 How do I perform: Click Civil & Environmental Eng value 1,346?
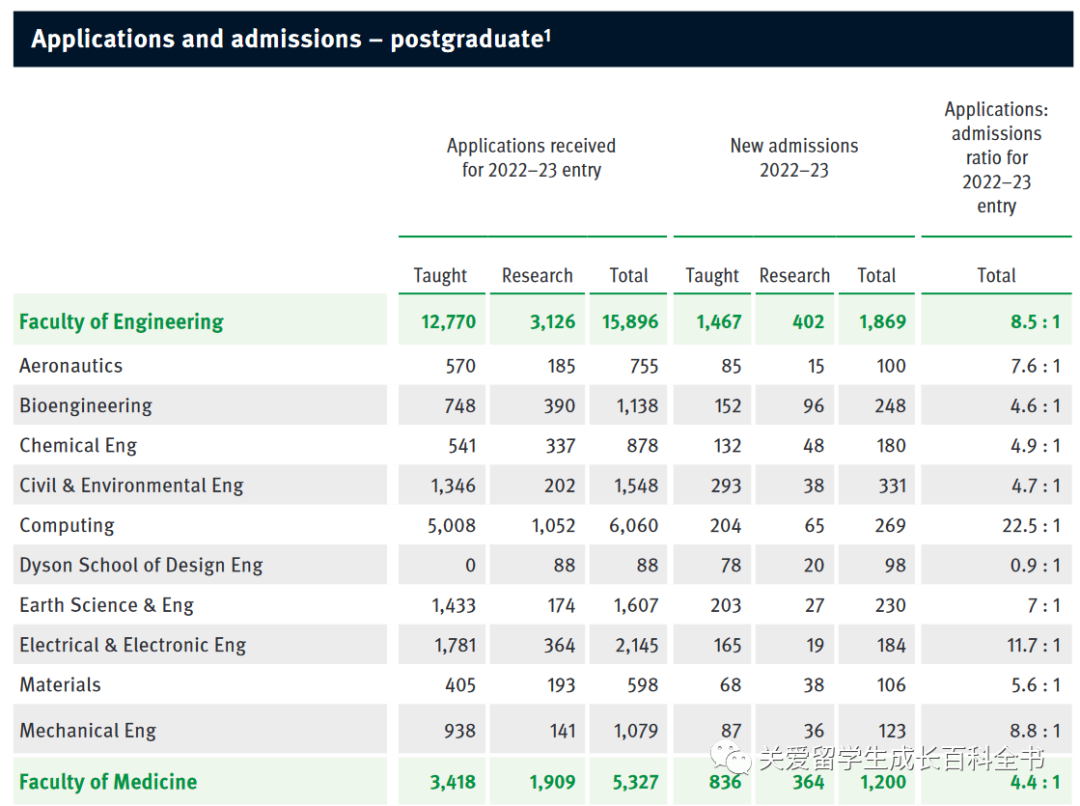pyautogui.click(x=453, y=486)
